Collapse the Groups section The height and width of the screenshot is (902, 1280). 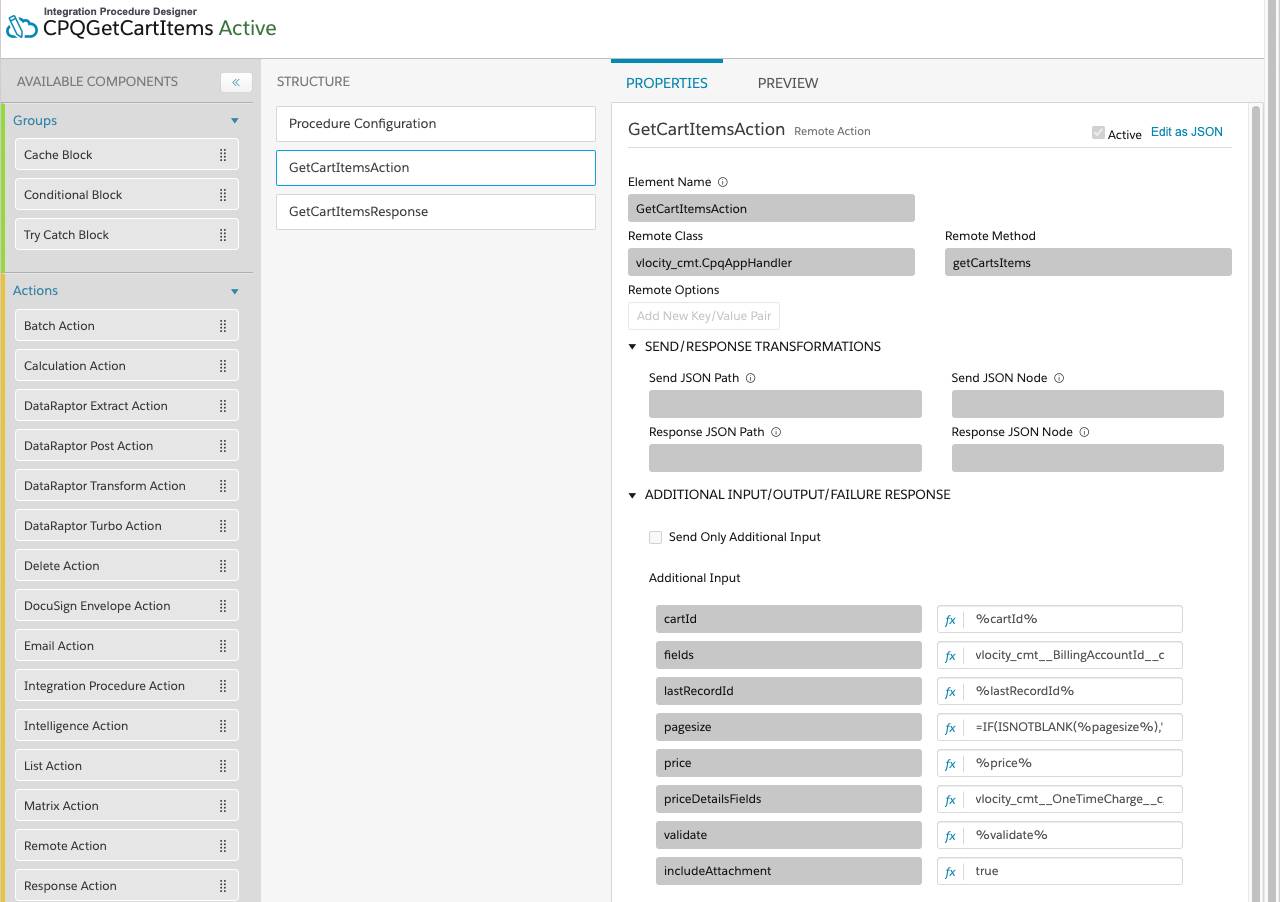point(235,121)
